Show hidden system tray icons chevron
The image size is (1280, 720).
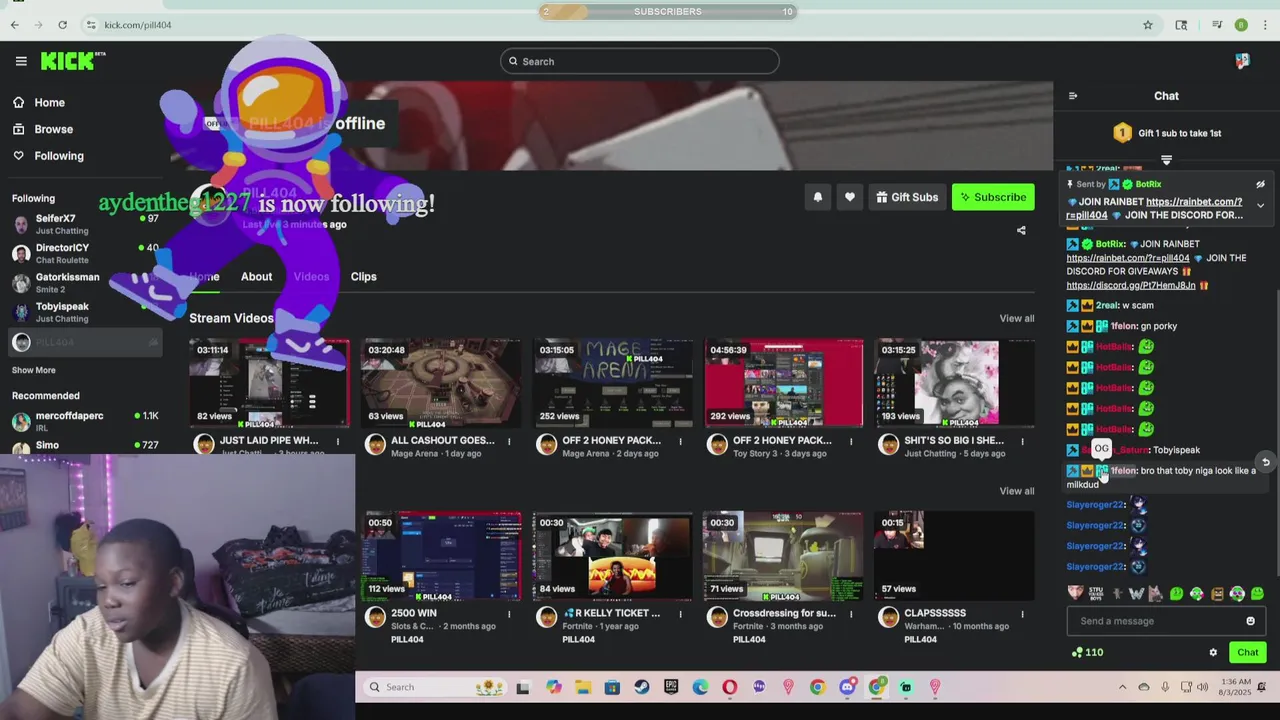(x=1122, y=687)
